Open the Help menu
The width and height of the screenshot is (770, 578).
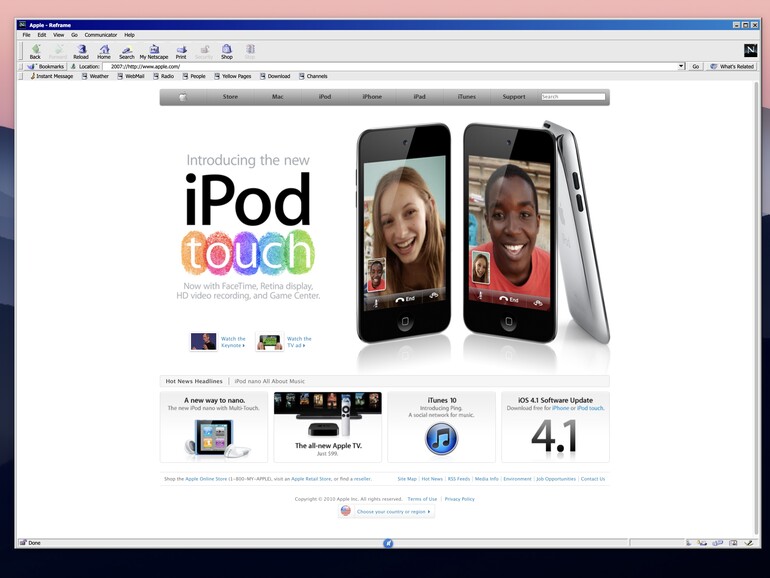coord(129,35)
